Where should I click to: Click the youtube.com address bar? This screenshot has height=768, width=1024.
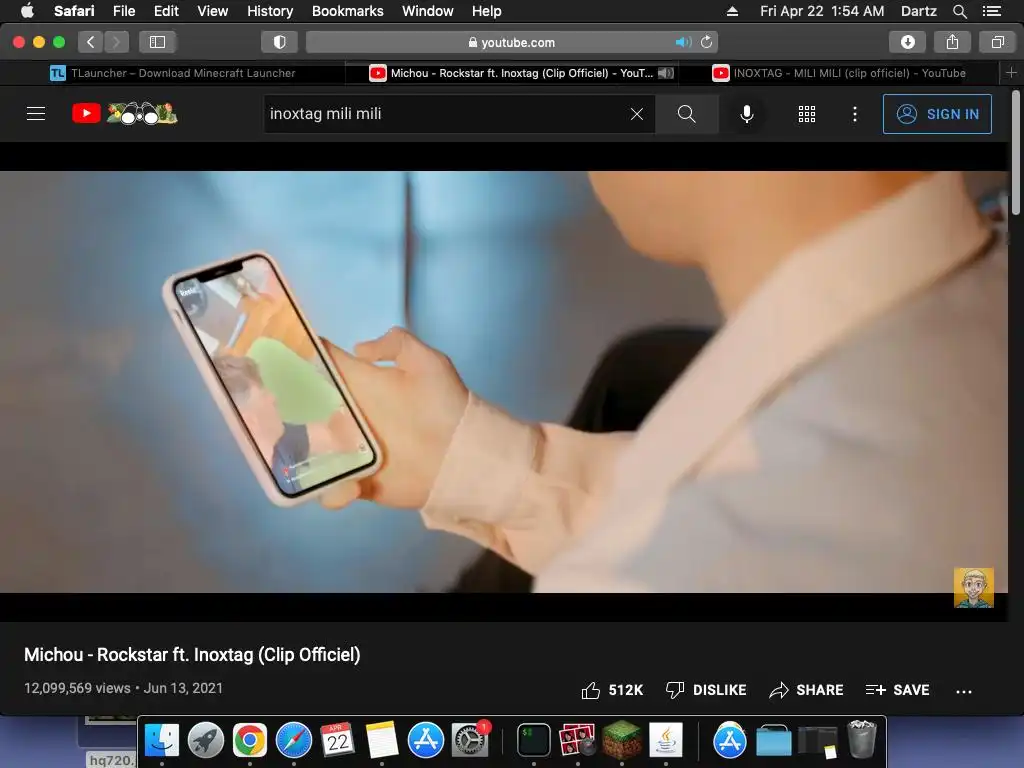(512, 42)
